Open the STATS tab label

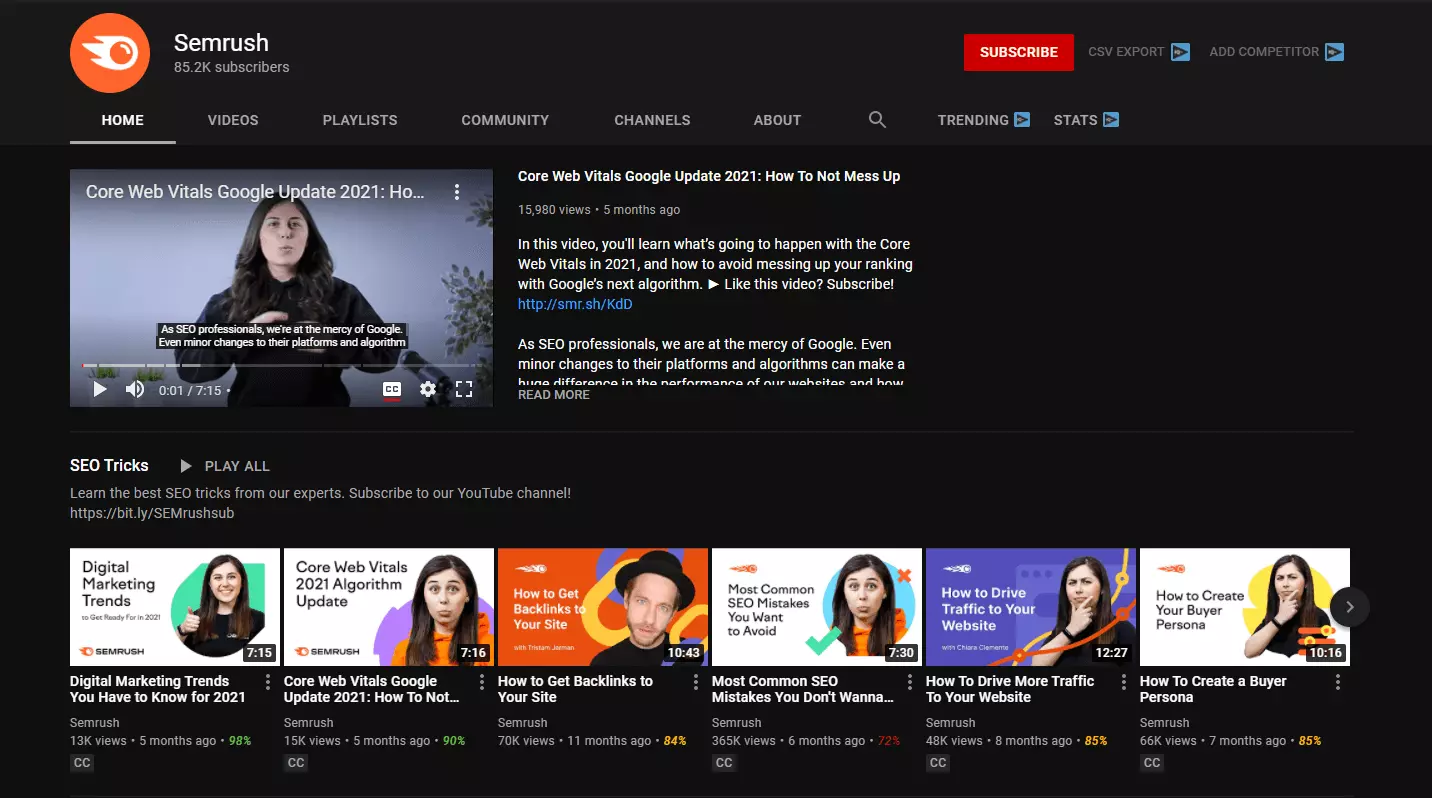1075,120
